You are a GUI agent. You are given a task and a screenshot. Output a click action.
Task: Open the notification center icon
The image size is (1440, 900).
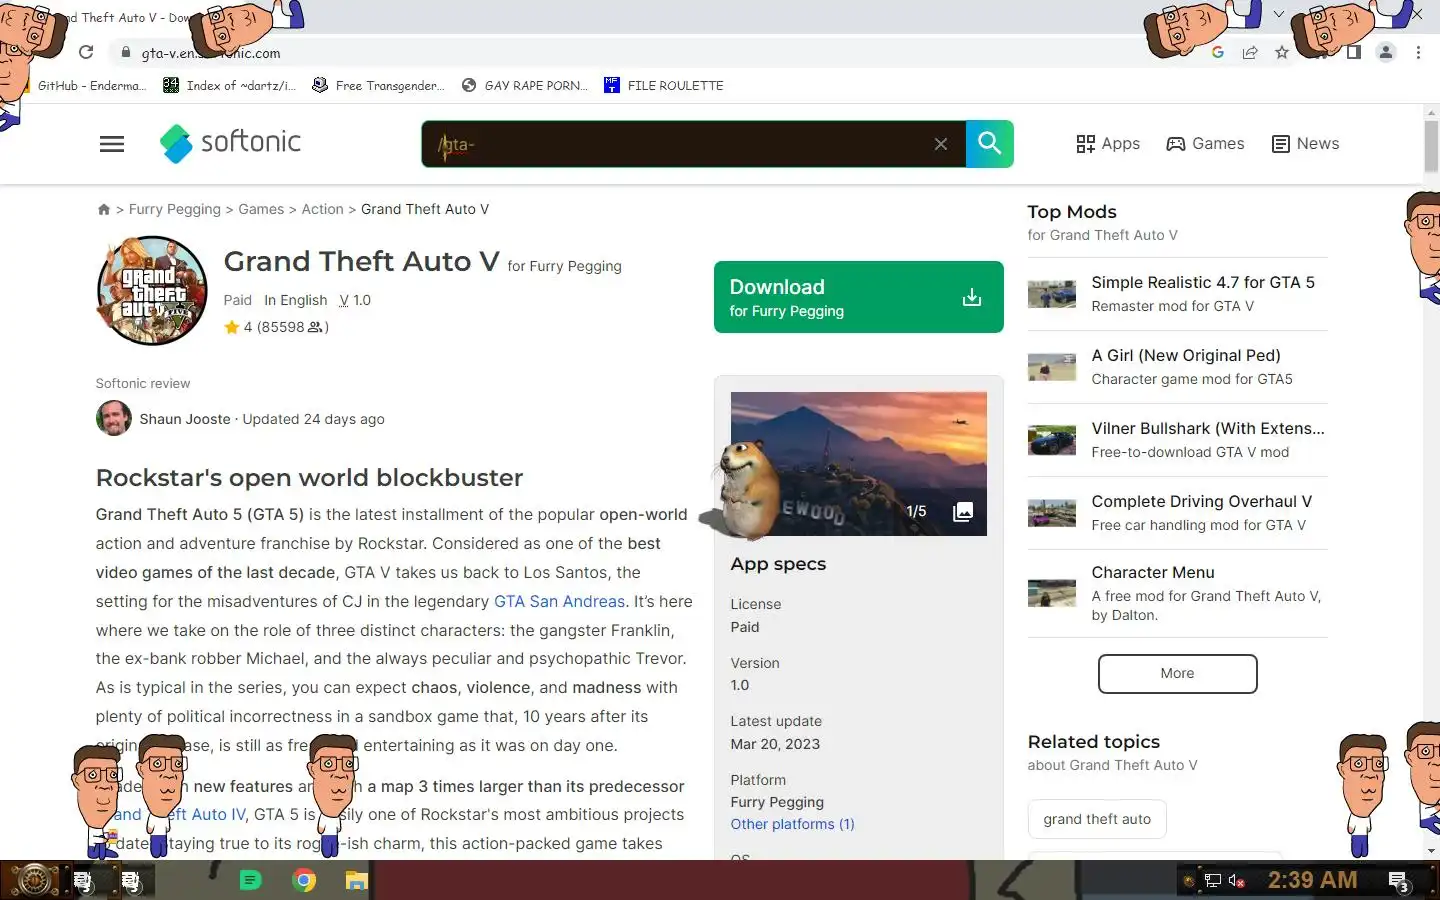tap(1399, 881)
